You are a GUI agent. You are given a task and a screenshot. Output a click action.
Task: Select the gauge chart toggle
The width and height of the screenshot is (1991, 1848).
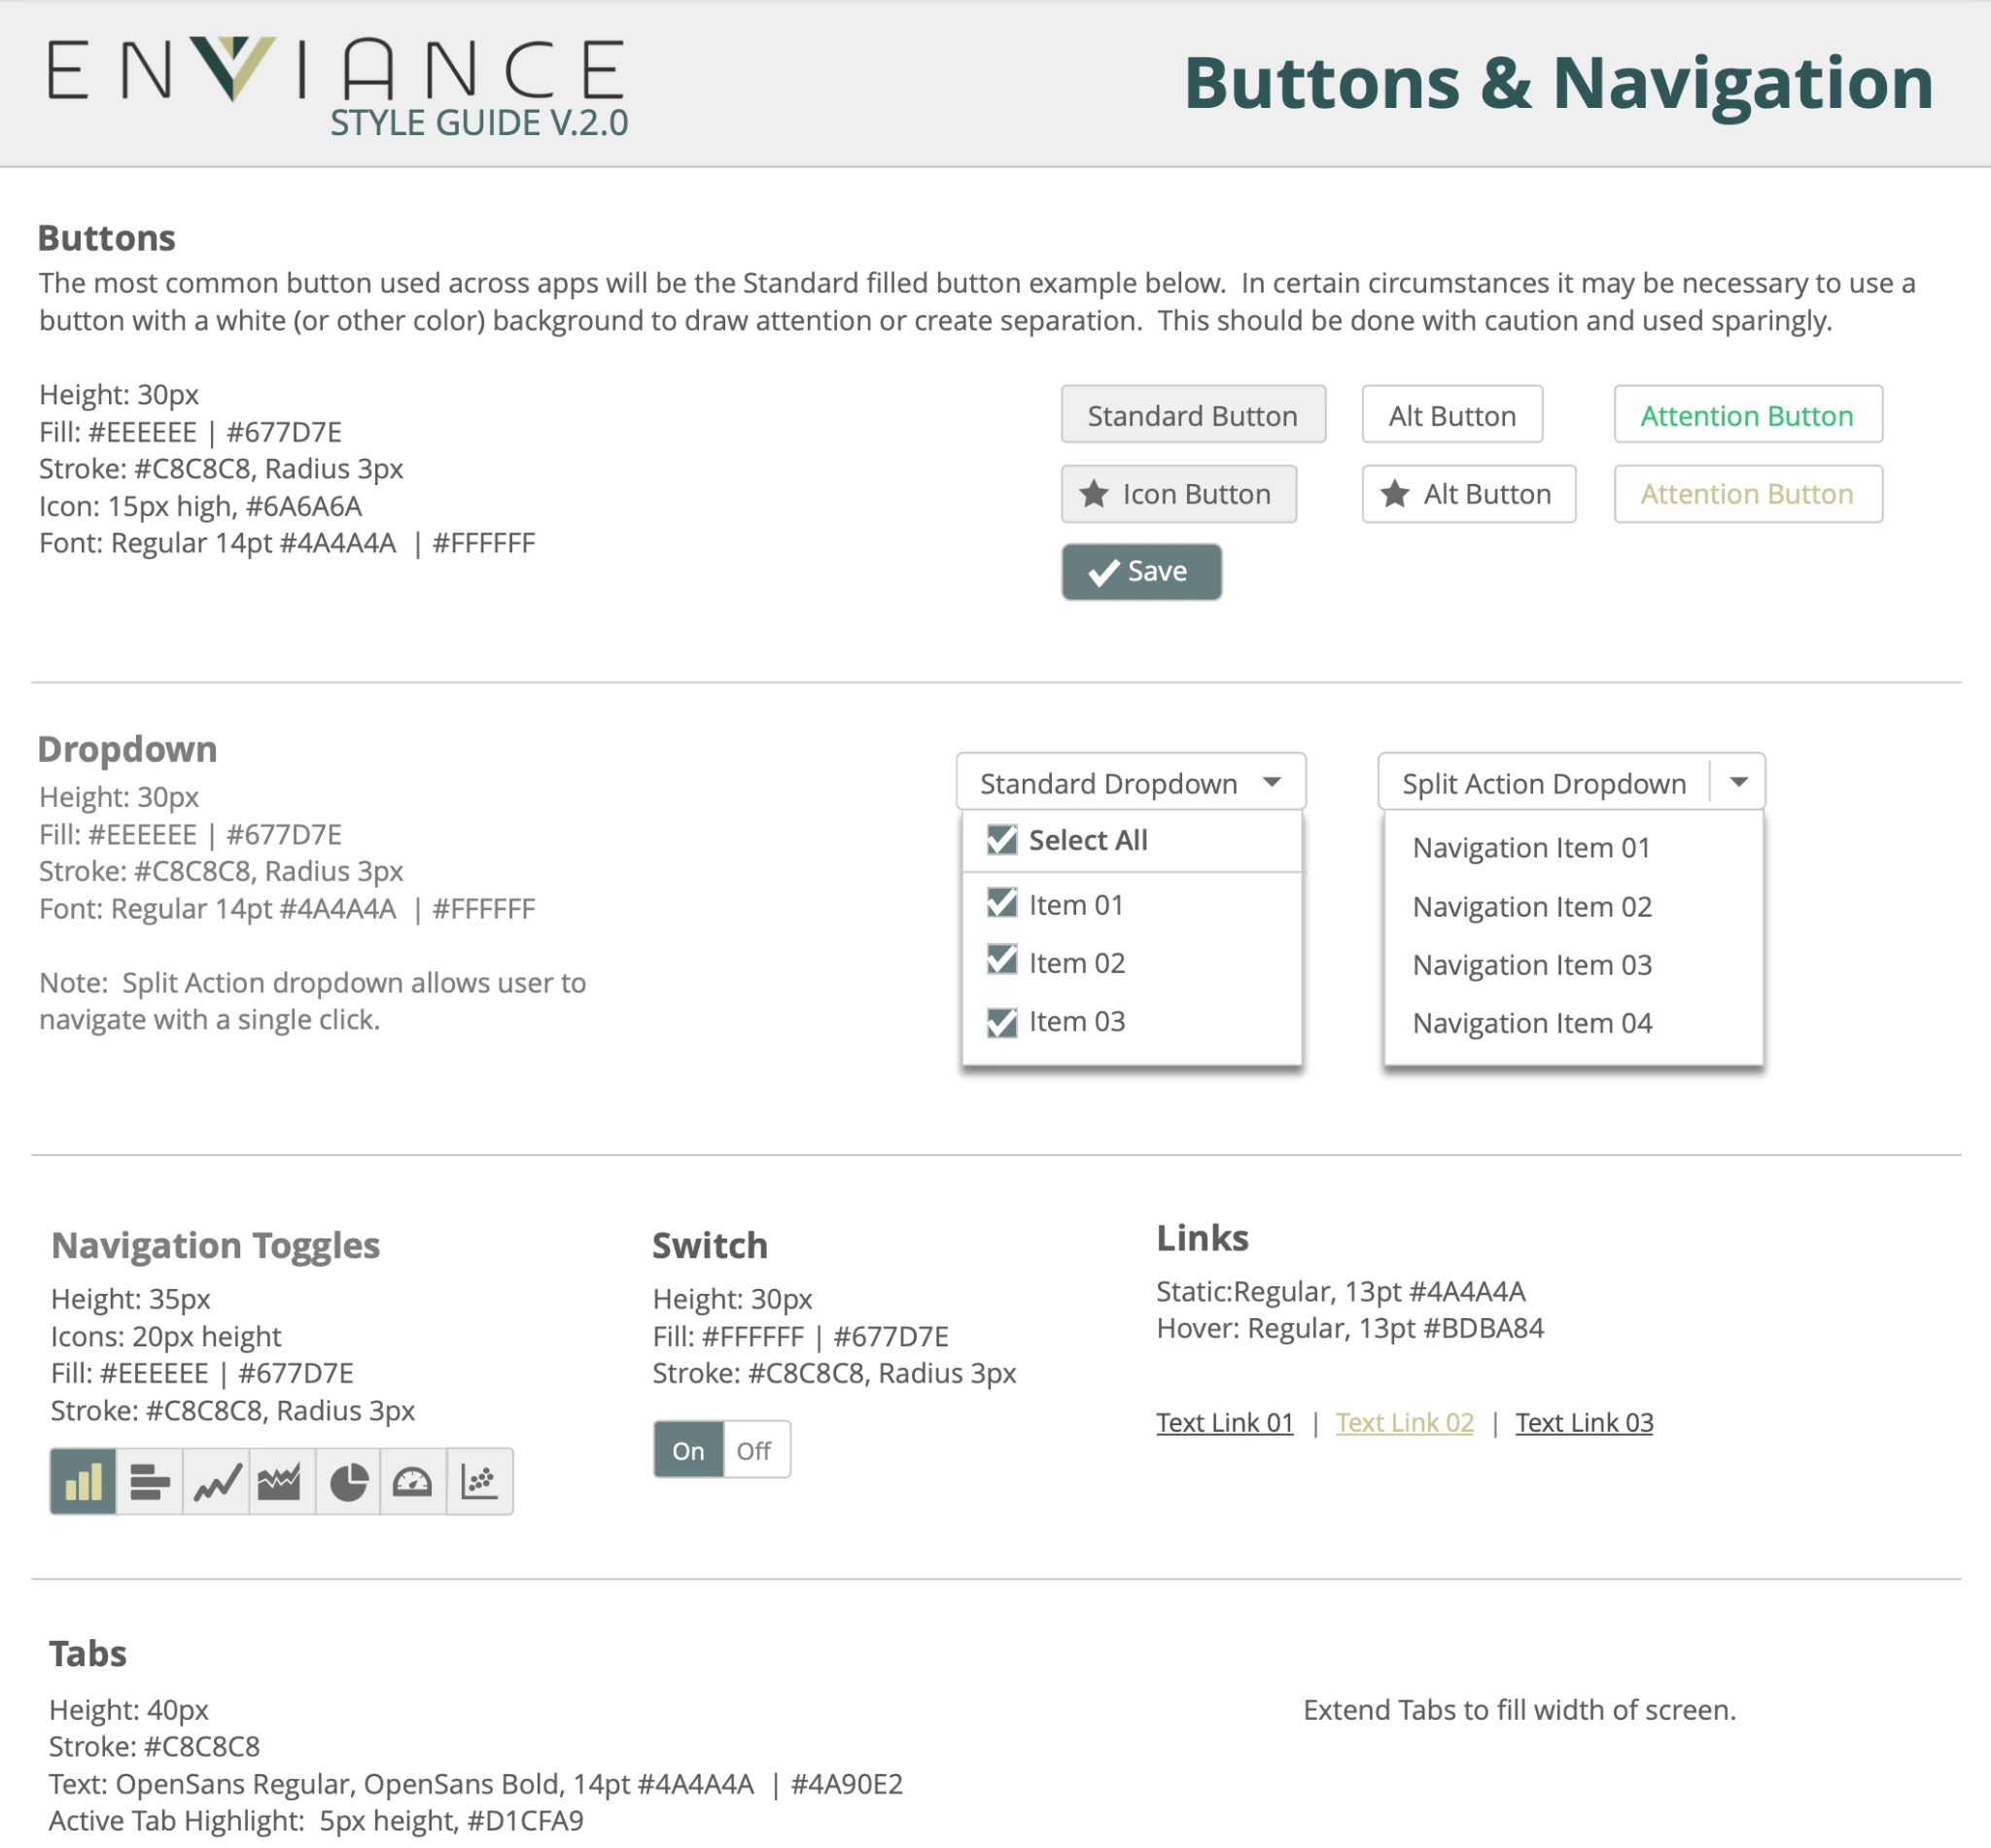412,1481
